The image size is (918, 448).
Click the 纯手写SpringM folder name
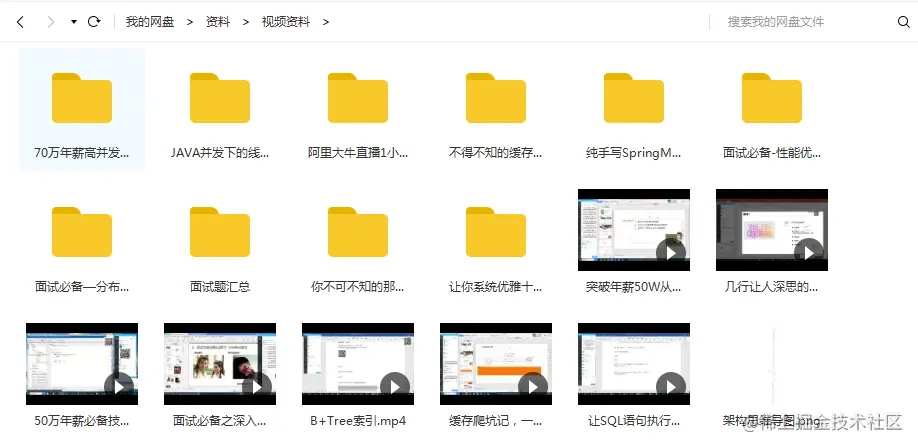(634, 153)
